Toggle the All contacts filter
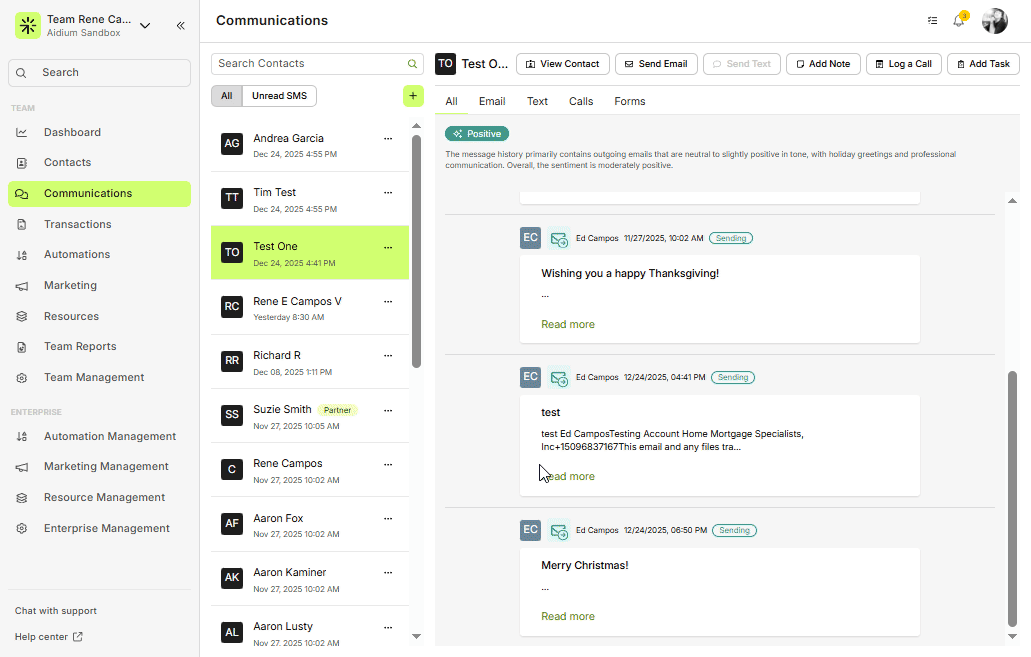 tap(226, 96)
